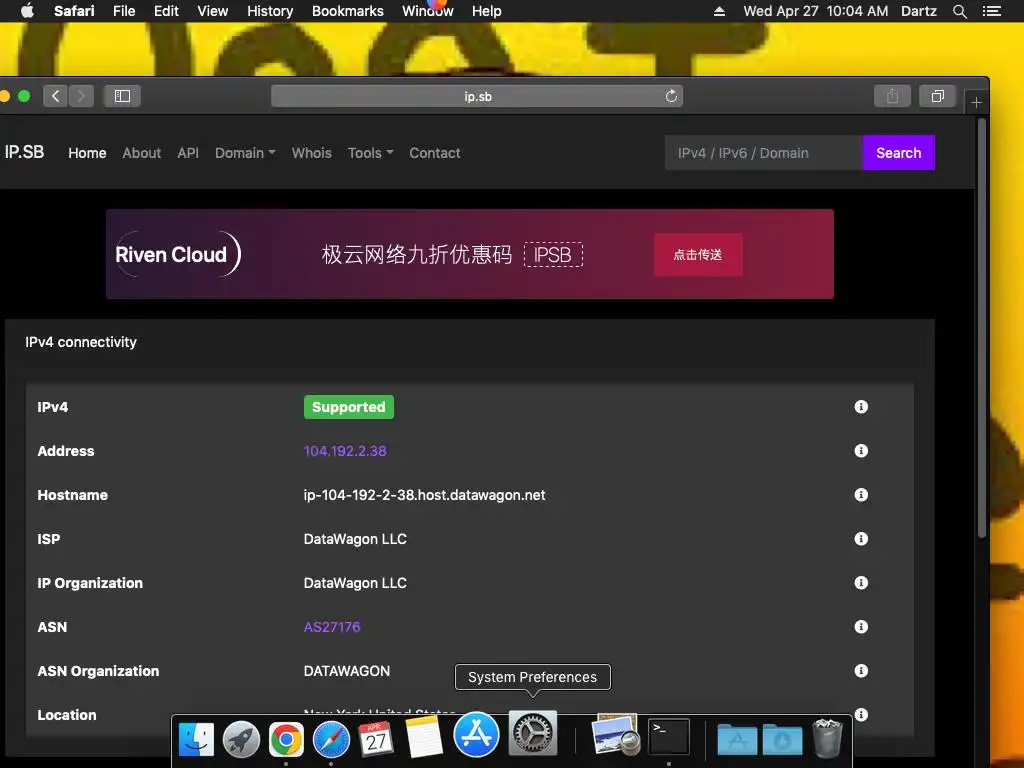Expand the Tools dropdown in navbar
Screen dimensions: 1024x768
[370, 153]
